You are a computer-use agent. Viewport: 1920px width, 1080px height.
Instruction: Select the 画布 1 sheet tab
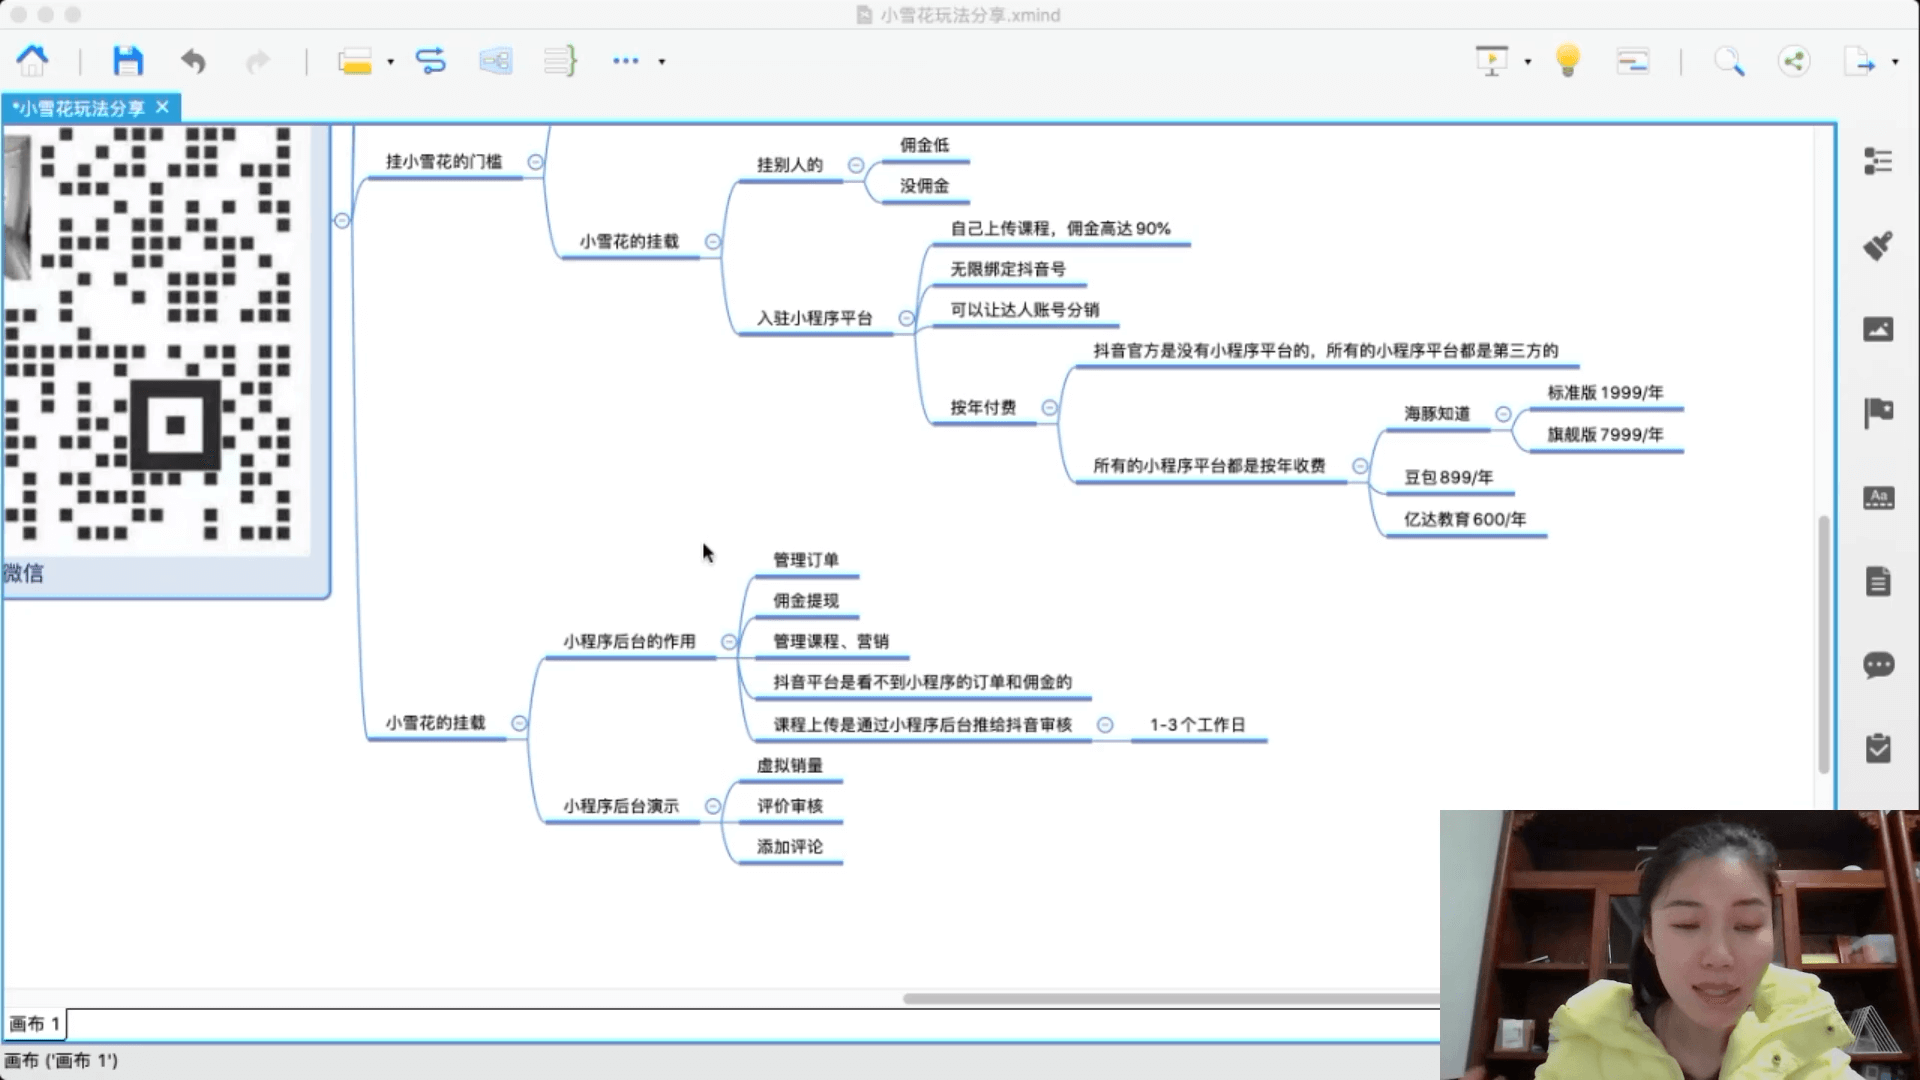click(x=34, y=1024)
